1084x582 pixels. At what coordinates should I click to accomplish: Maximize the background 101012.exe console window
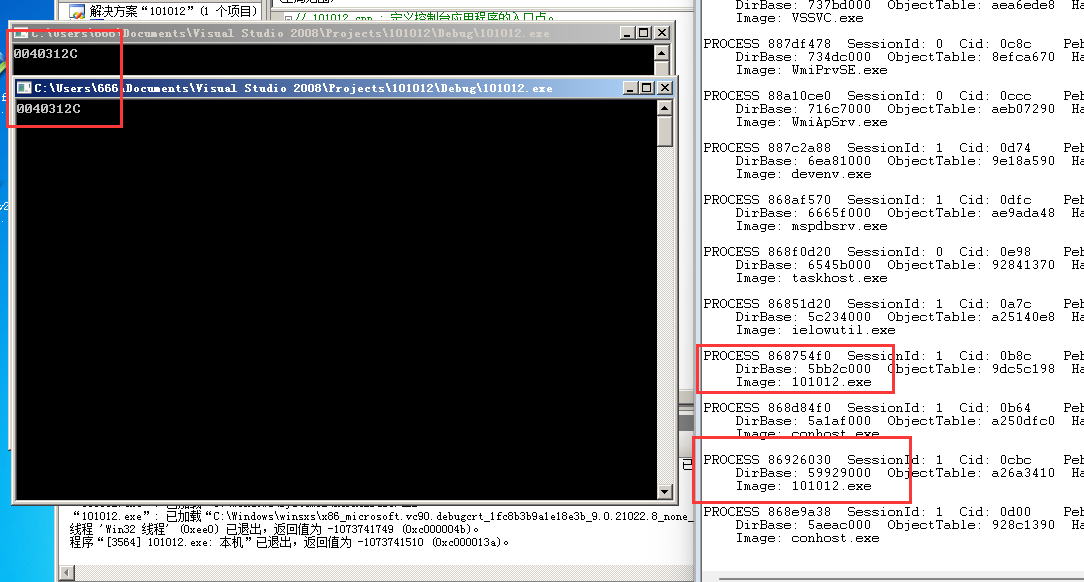(x=641, y=33)
